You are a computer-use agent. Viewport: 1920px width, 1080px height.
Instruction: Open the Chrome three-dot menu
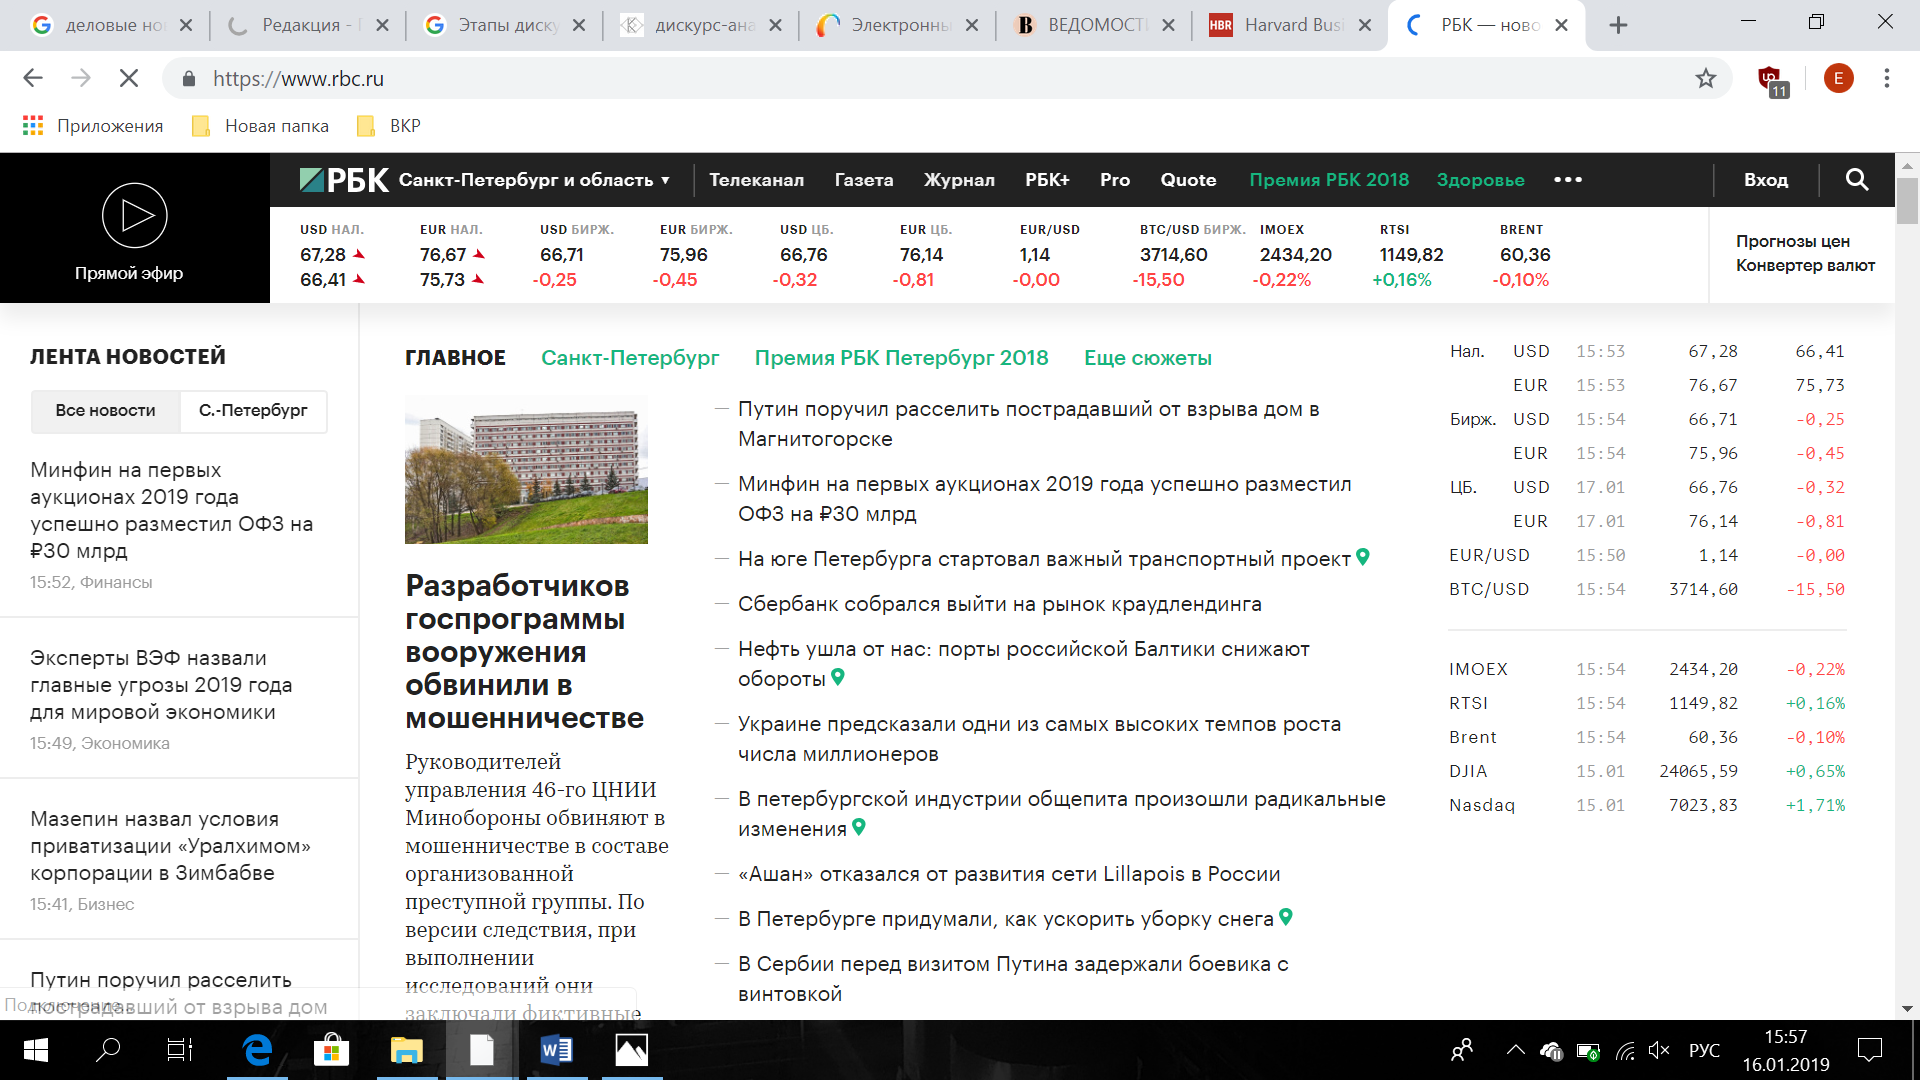coord(1887,78)
